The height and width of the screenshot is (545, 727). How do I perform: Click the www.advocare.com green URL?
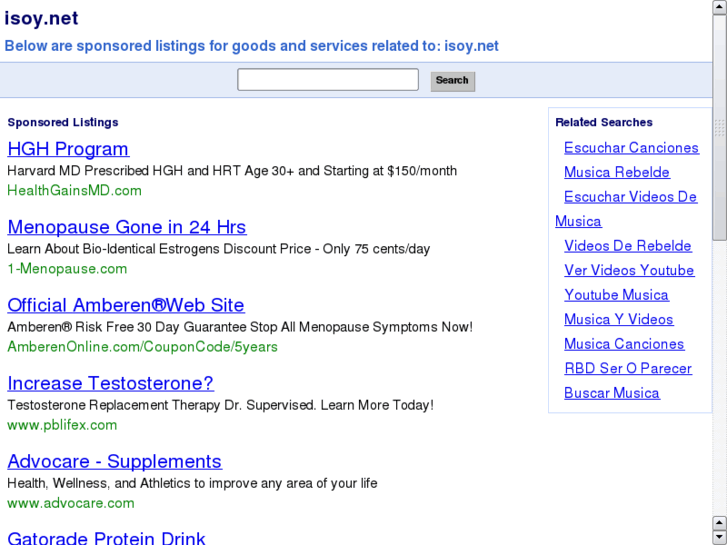click(71, 503)
